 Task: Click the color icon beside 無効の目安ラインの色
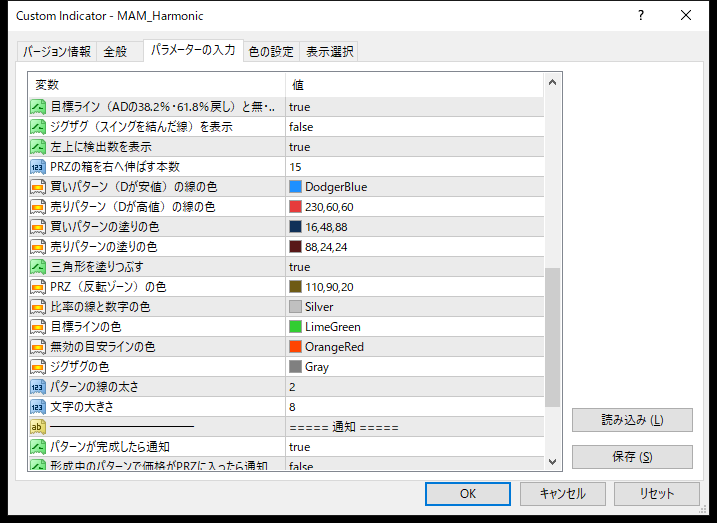click(38, 347)
